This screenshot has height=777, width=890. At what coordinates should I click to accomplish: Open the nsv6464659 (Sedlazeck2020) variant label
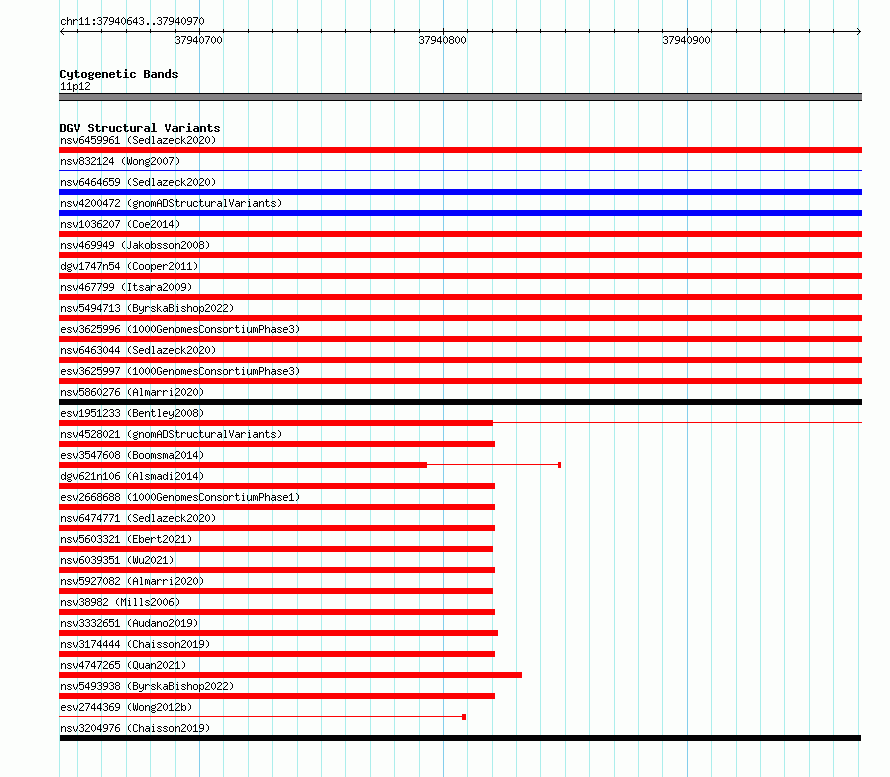pos(138,182)
